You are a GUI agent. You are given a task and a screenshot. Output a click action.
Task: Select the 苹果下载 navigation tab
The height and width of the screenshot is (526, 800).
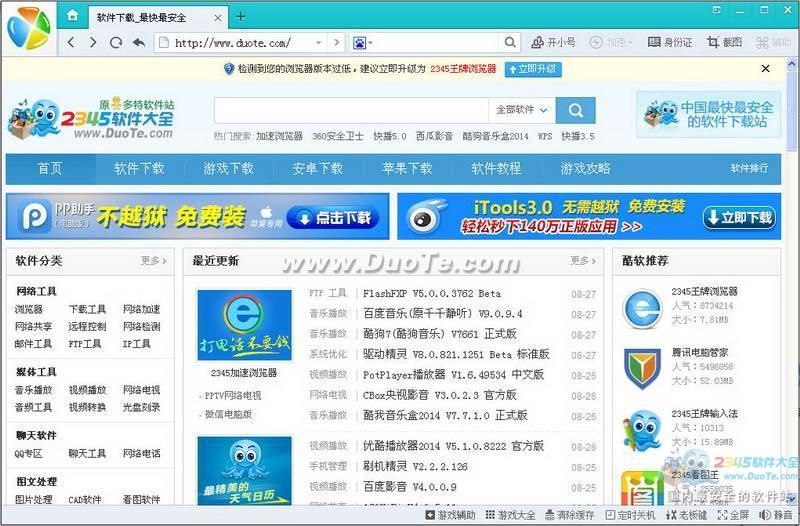pyautogui.click(x=407, y=168)
